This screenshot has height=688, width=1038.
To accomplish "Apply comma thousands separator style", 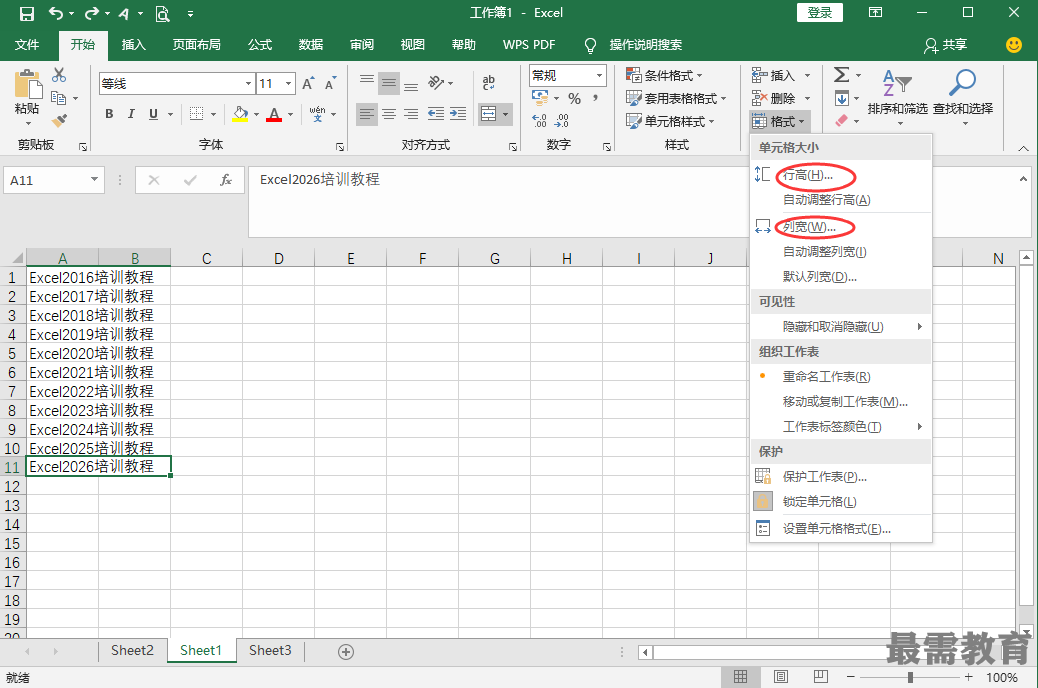I will [596, 99].
